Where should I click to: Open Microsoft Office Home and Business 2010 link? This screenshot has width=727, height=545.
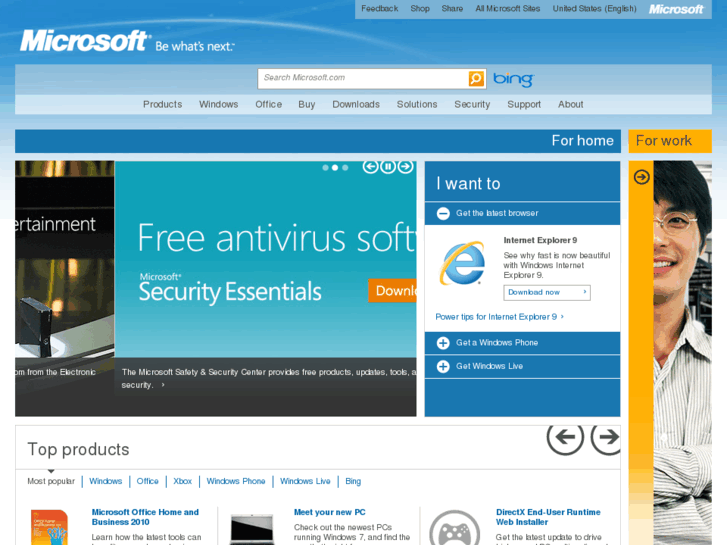[145, 517]
